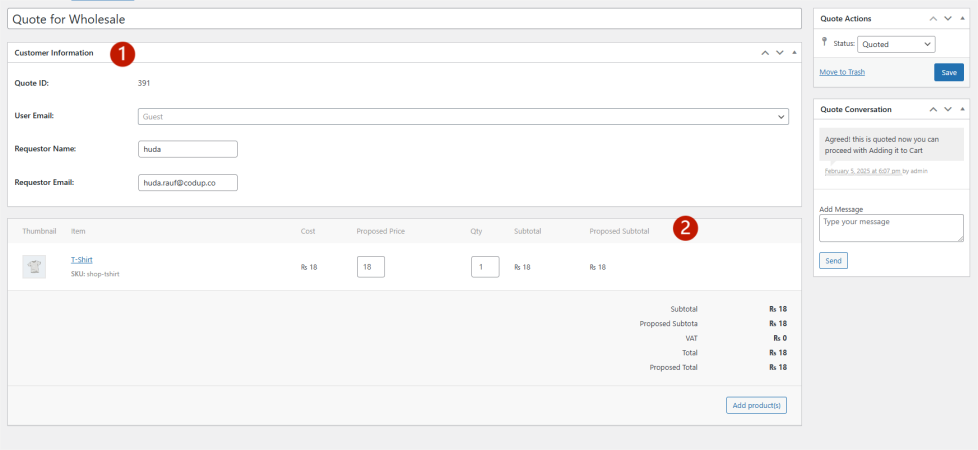978x450 pixels.
Task: Click the Qty input field
Action: pos(485,267)
